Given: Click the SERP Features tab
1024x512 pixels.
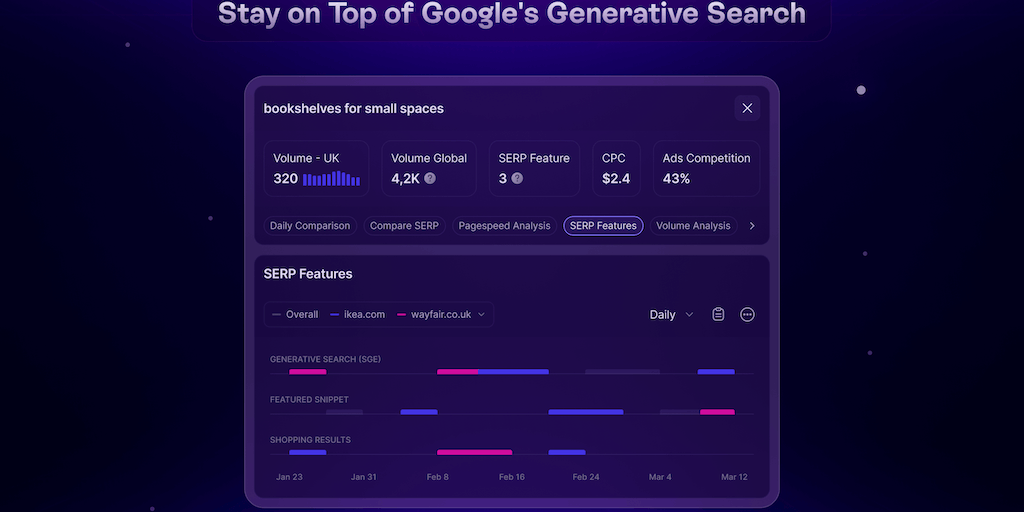Looking at the screenshot, I should coord(603,226).
